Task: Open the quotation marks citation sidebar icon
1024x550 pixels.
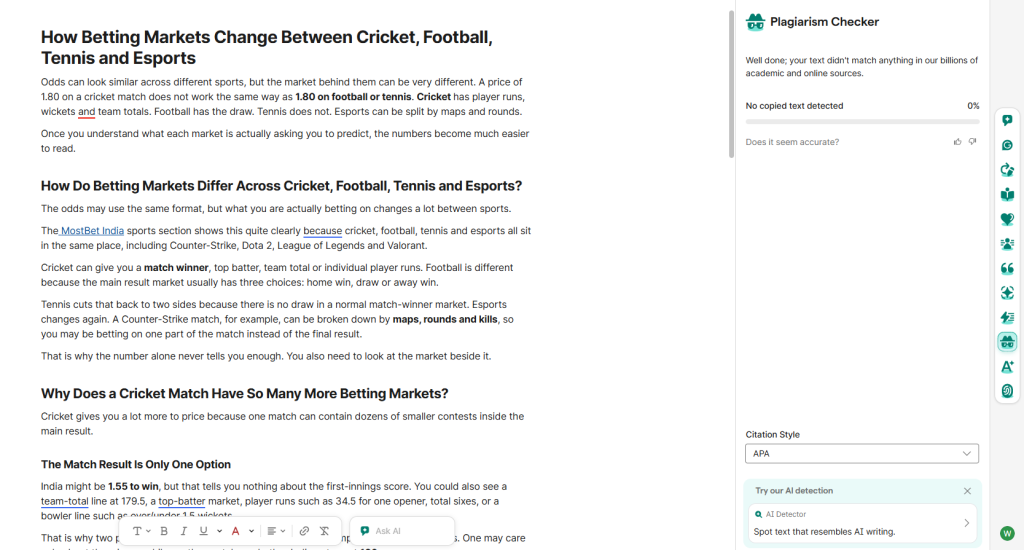Action: tap(1007, 268)
